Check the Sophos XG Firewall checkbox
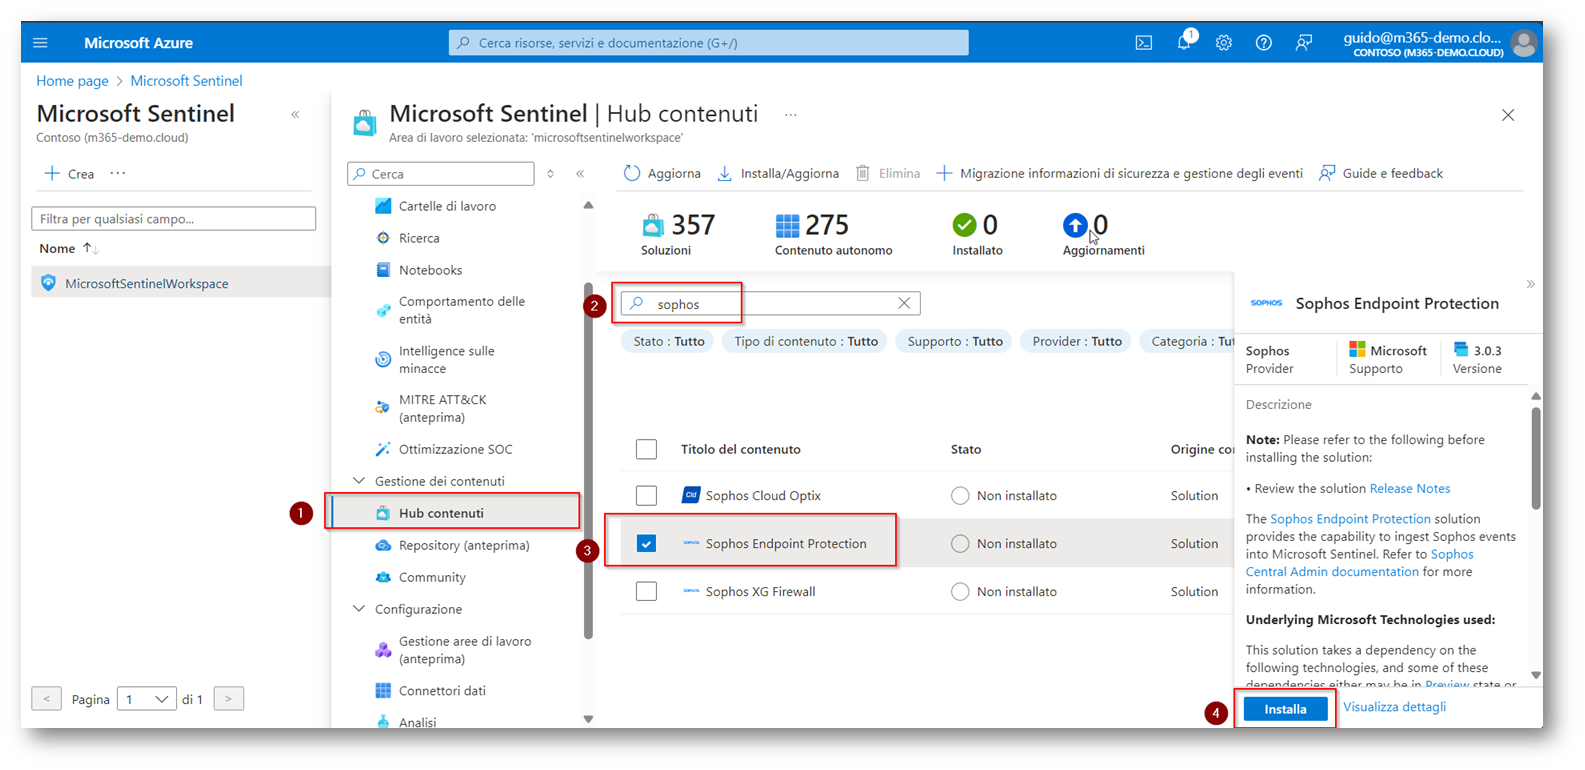Screen dimensions: 1585x770 [647, 591]
